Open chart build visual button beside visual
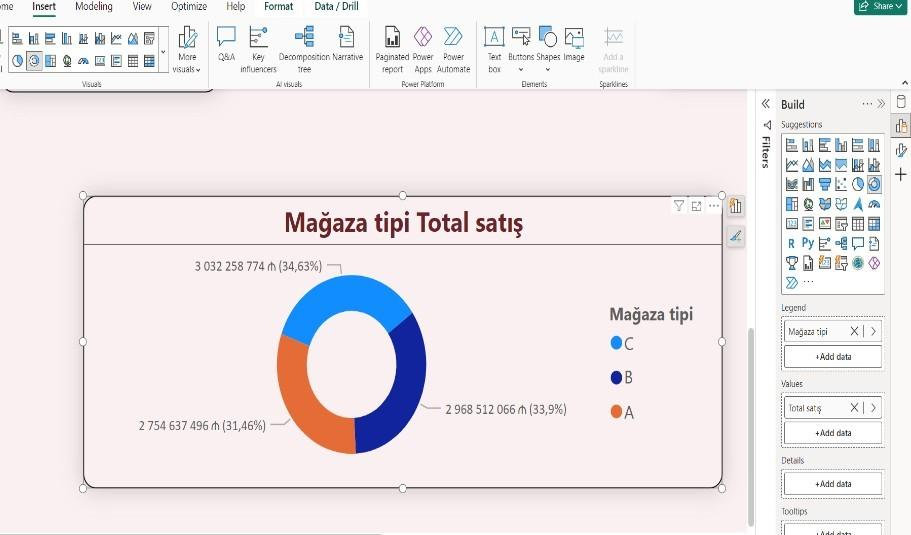911x535 pixels. (x=736, y=206)
